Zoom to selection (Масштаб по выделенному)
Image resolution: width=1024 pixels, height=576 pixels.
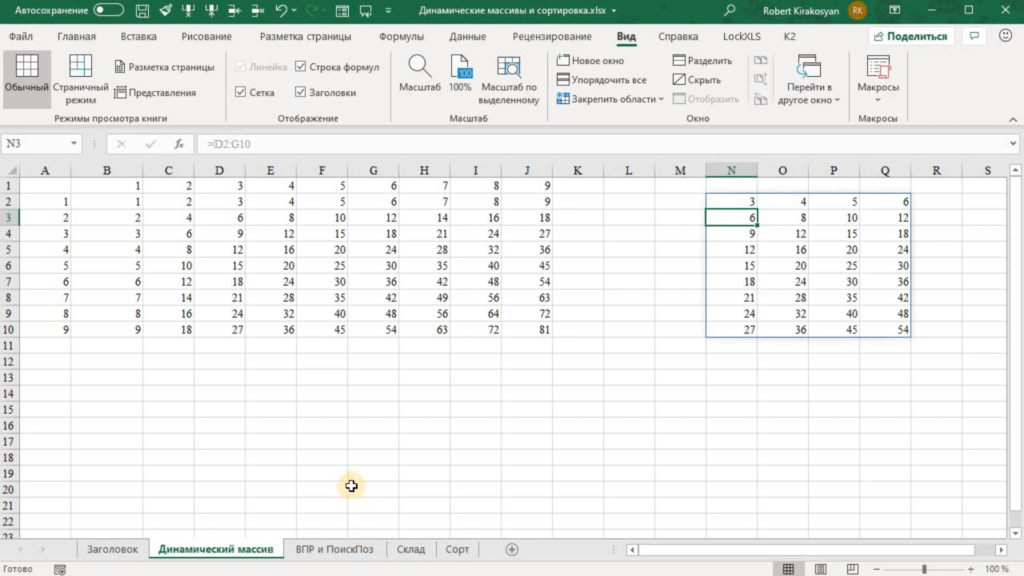[x=508, y=78]
